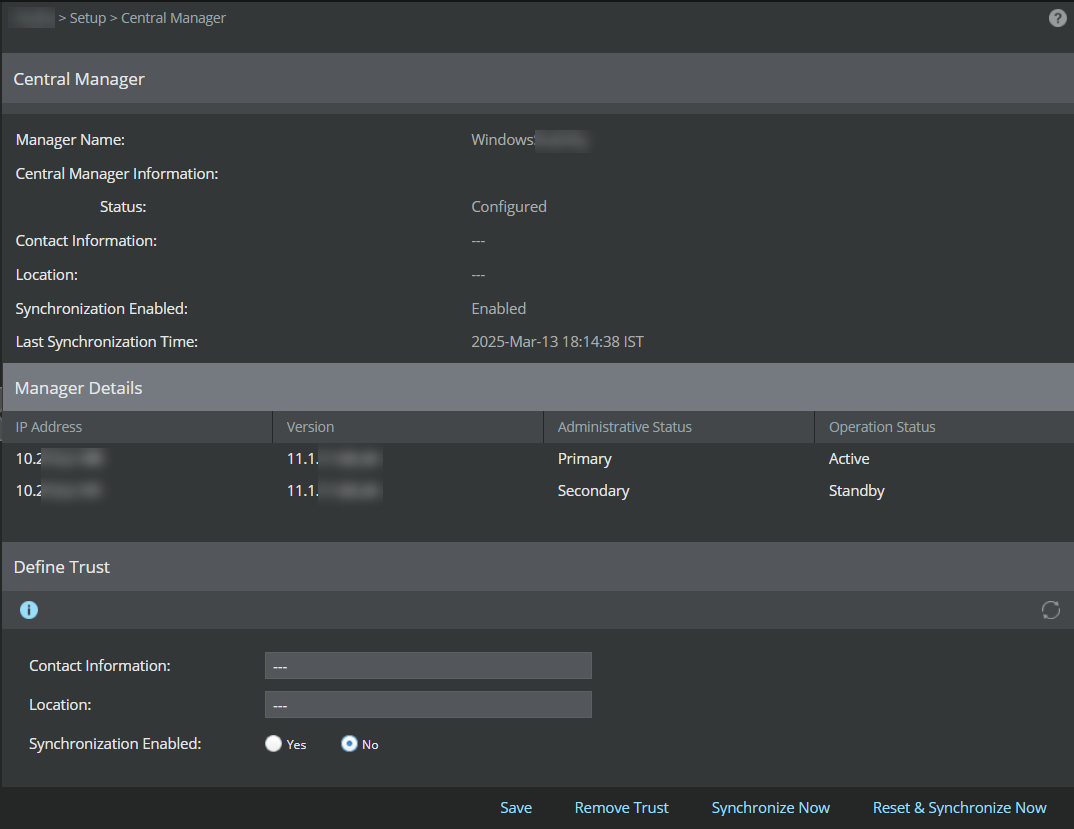Viewport: 1074px width, 829px height.
Task: Click Central Manager in the breadcrumb
Action: coord(173,18)
